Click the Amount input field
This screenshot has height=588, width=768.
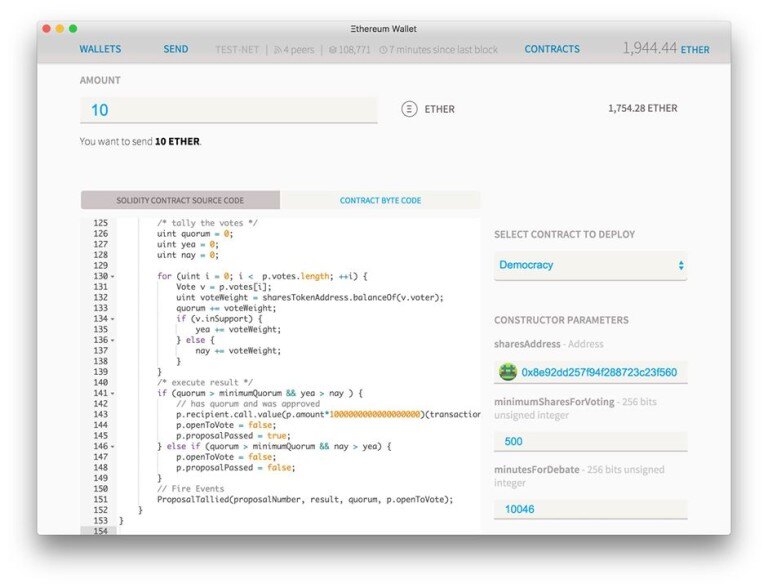(228, 110)
